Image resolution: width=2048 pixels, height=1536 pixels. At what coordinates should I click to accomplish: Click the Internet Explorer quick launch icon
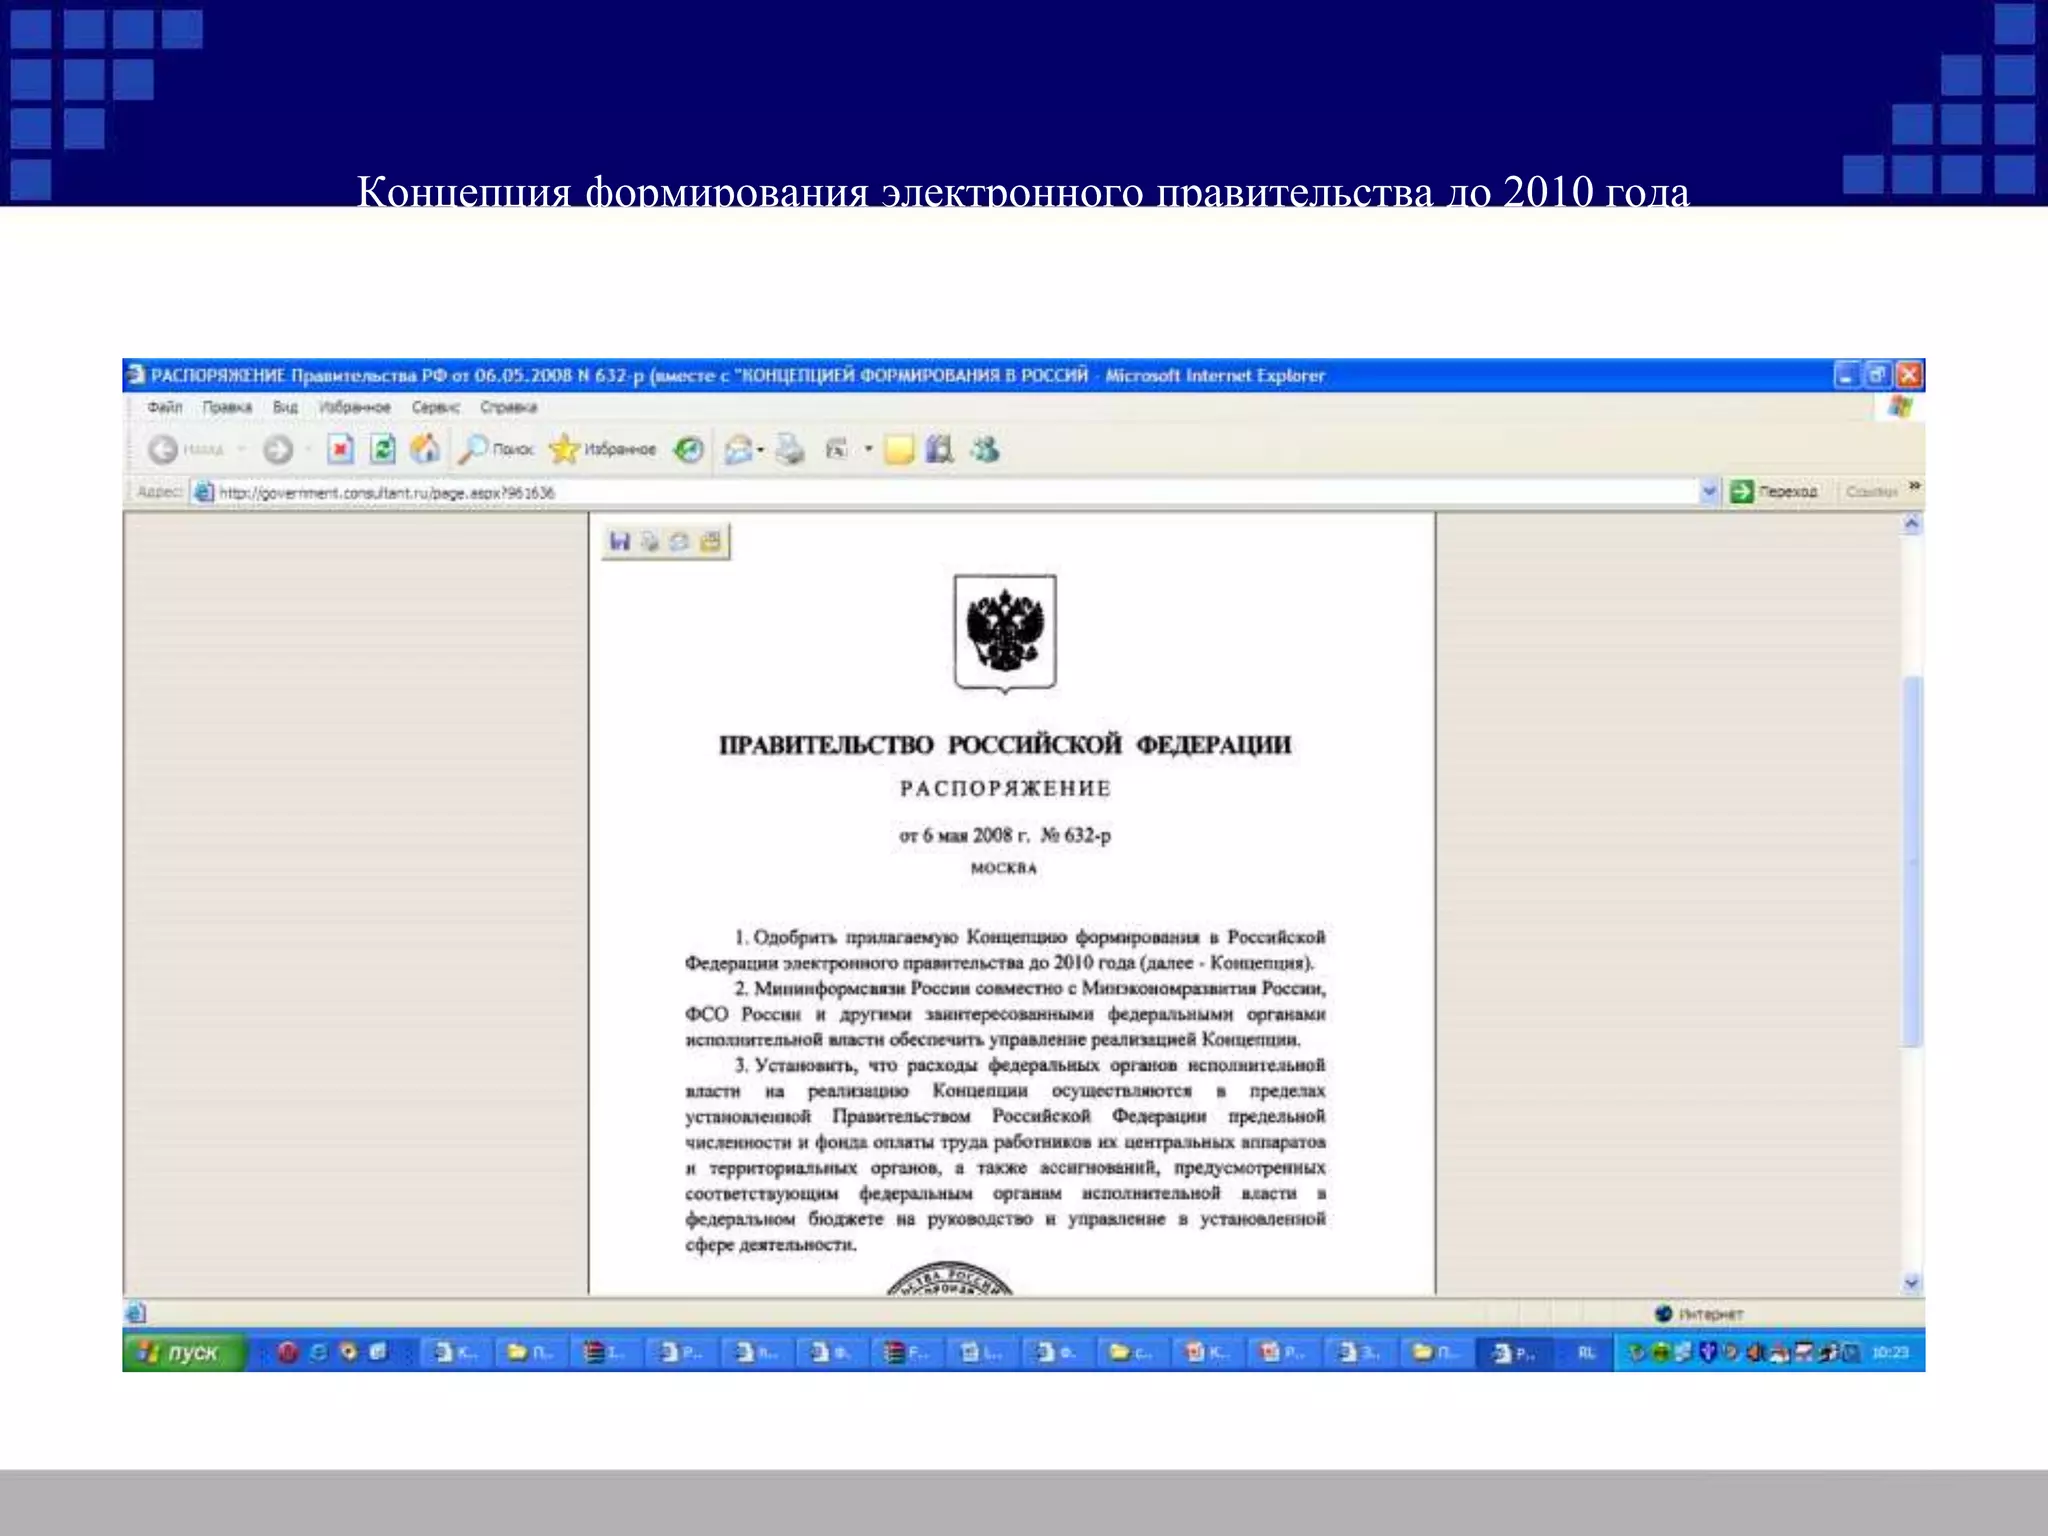coord(319,1353)
